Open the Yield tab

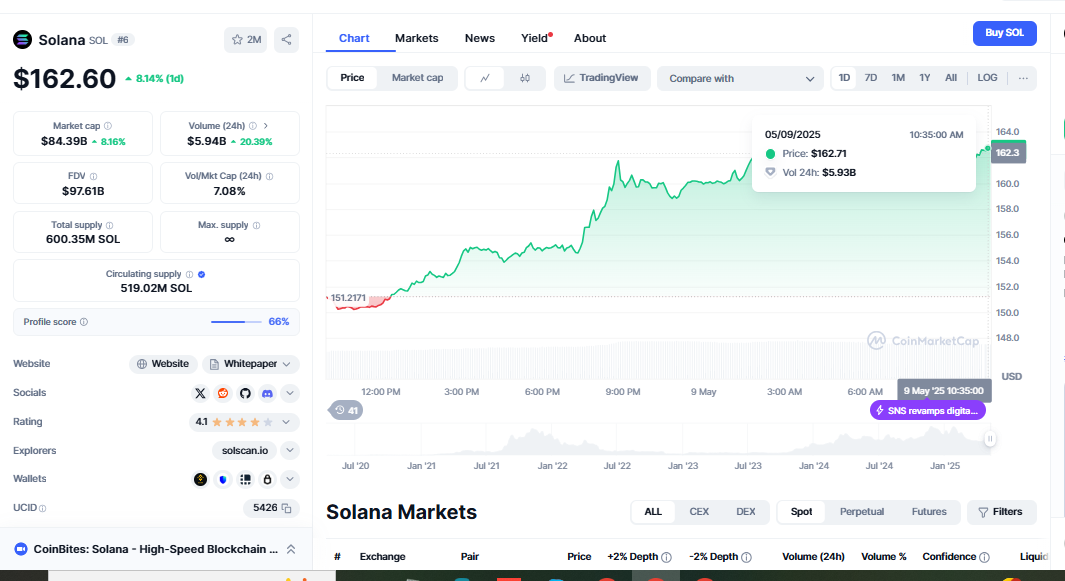coord(535,38)
